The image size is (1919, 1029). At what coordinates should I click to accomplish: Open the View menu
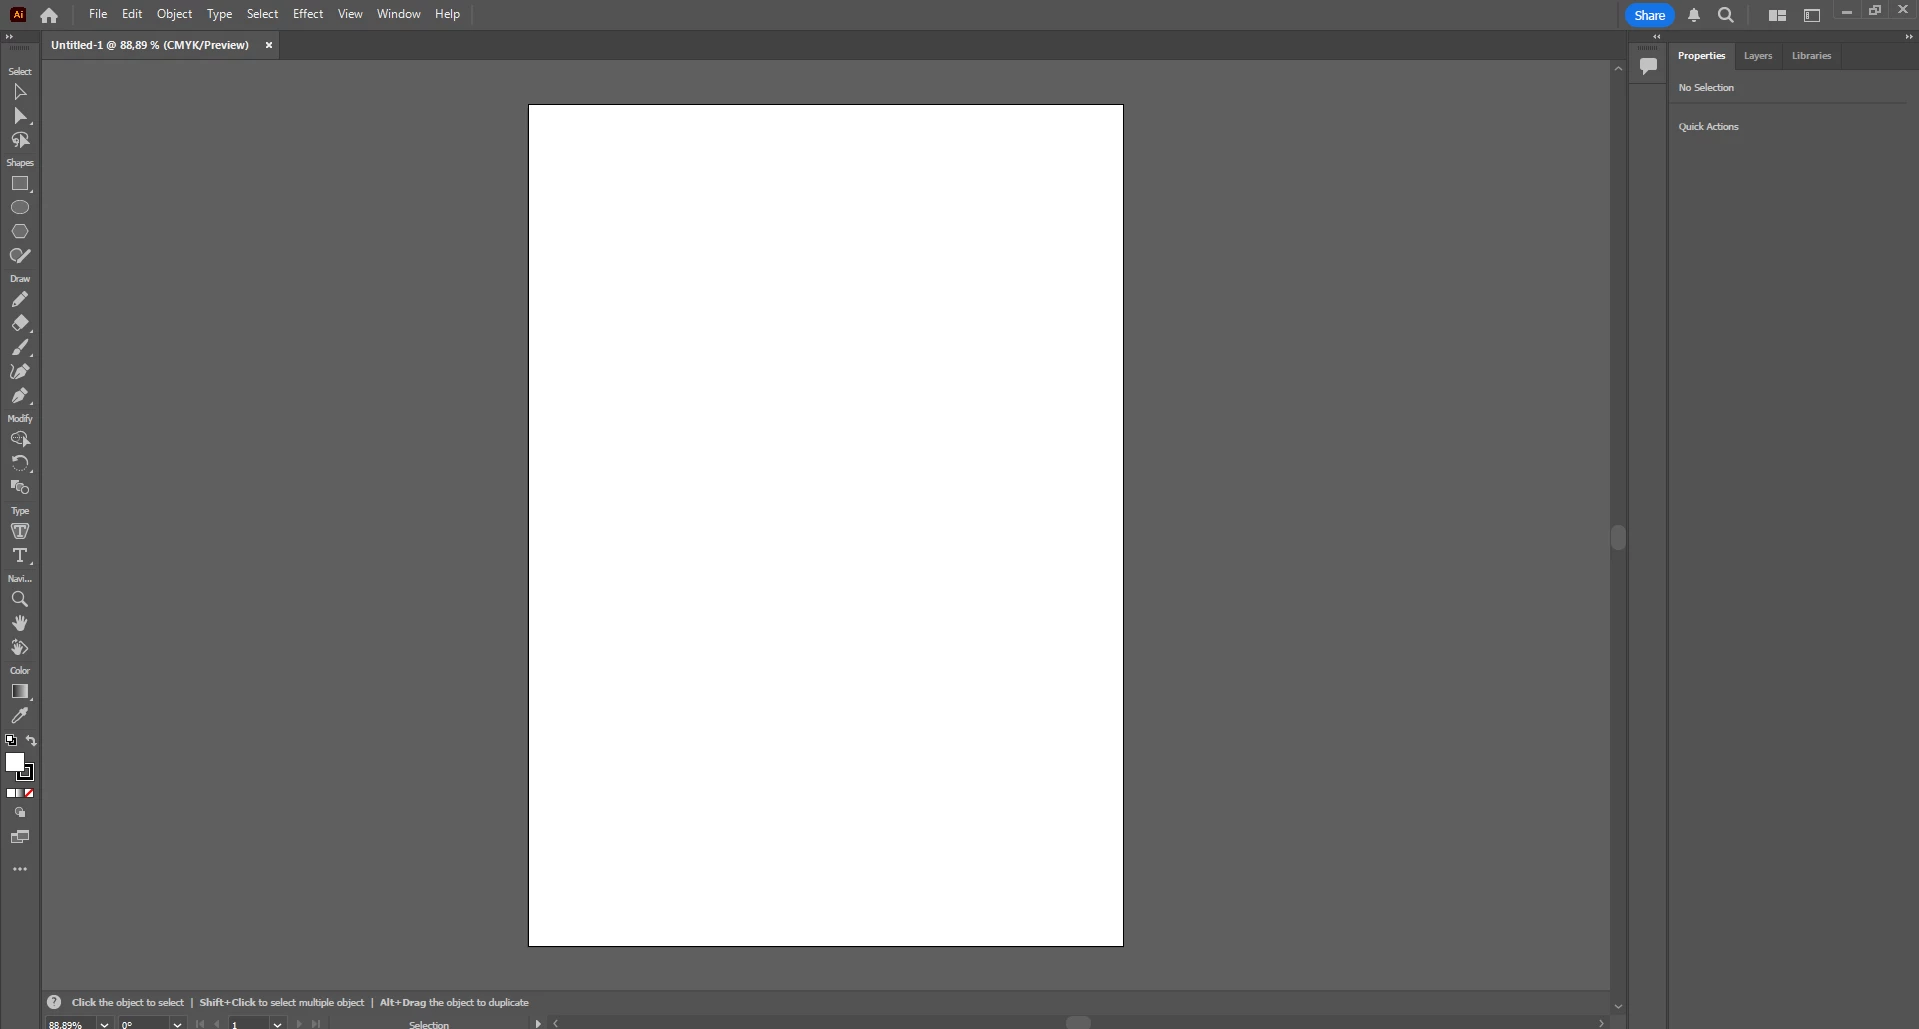click(x=350, y=14)
